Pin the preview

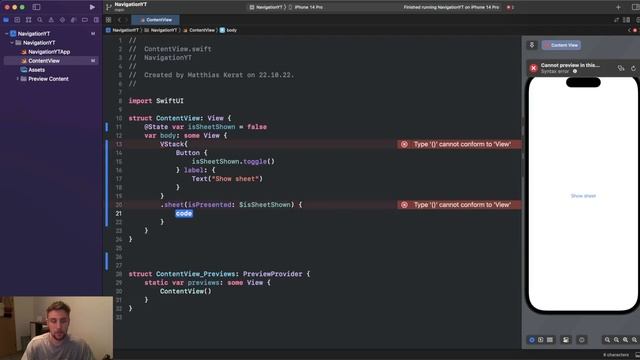(532, 45)
